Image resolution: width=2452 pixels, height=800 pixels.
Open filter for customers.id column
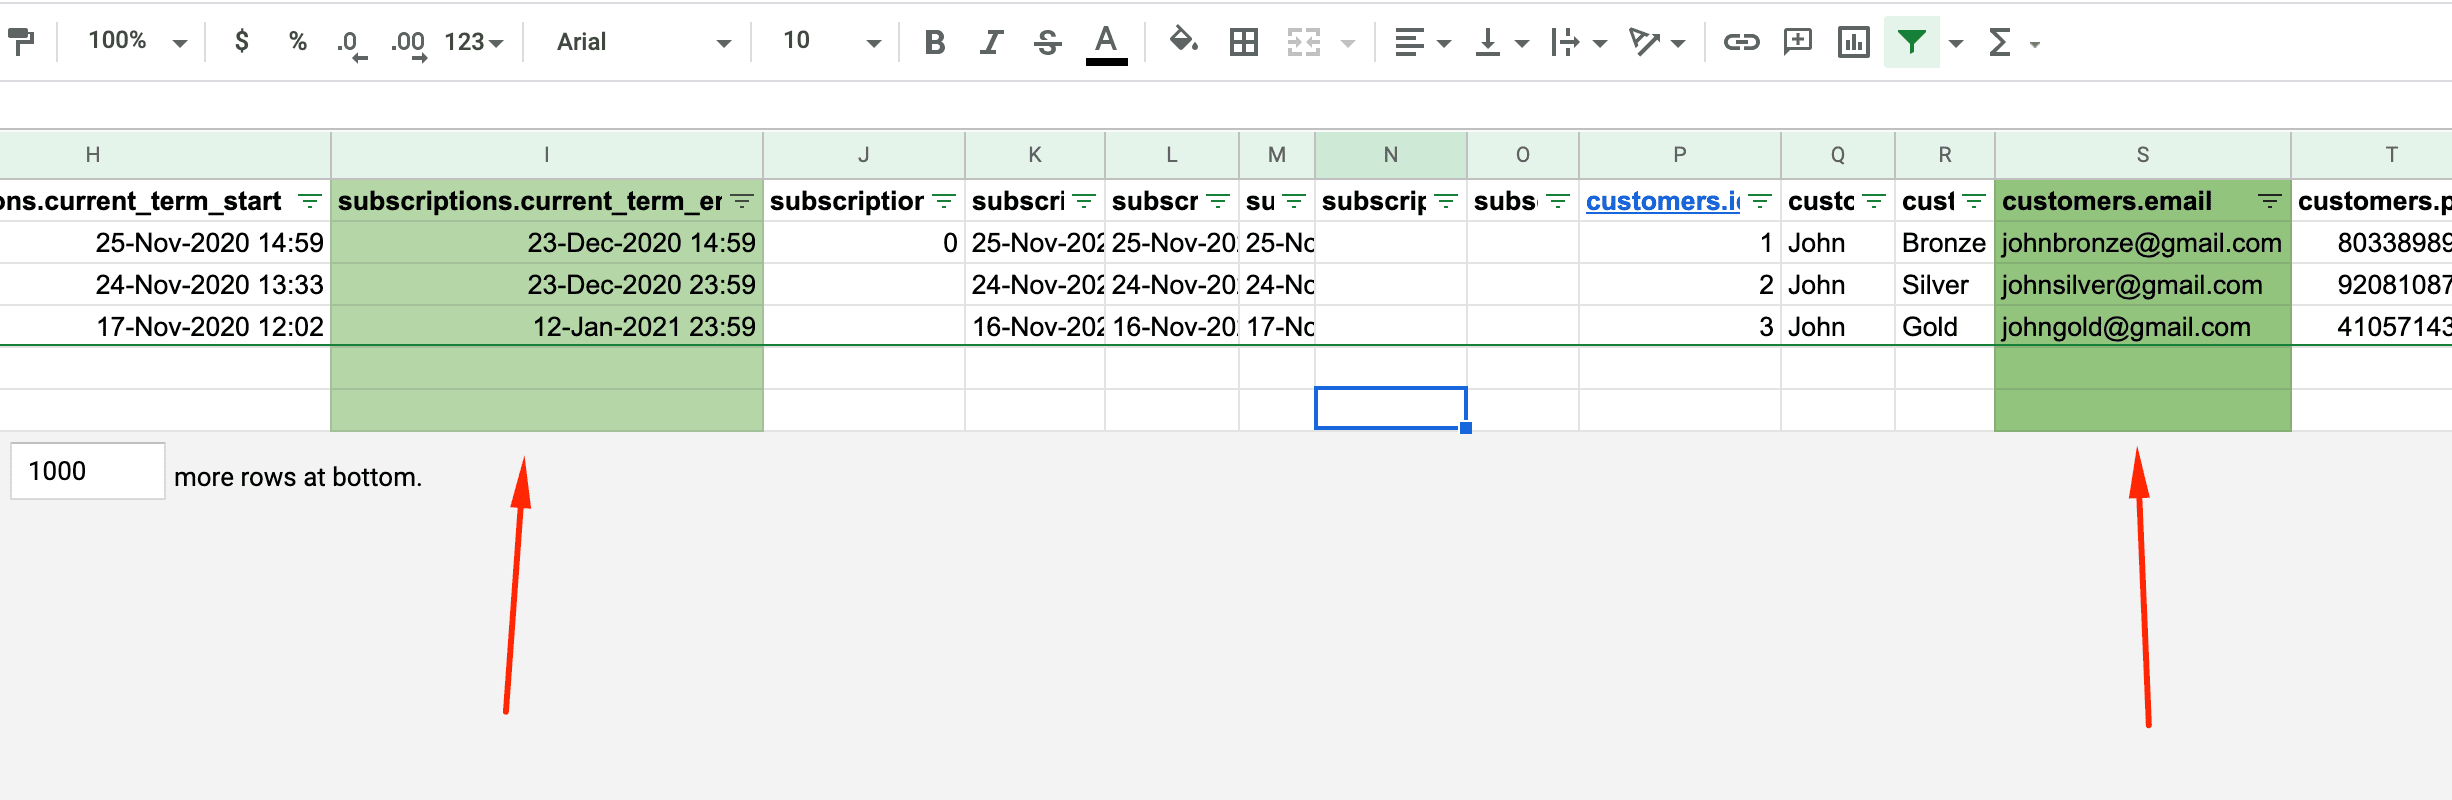pos(1760,201)
